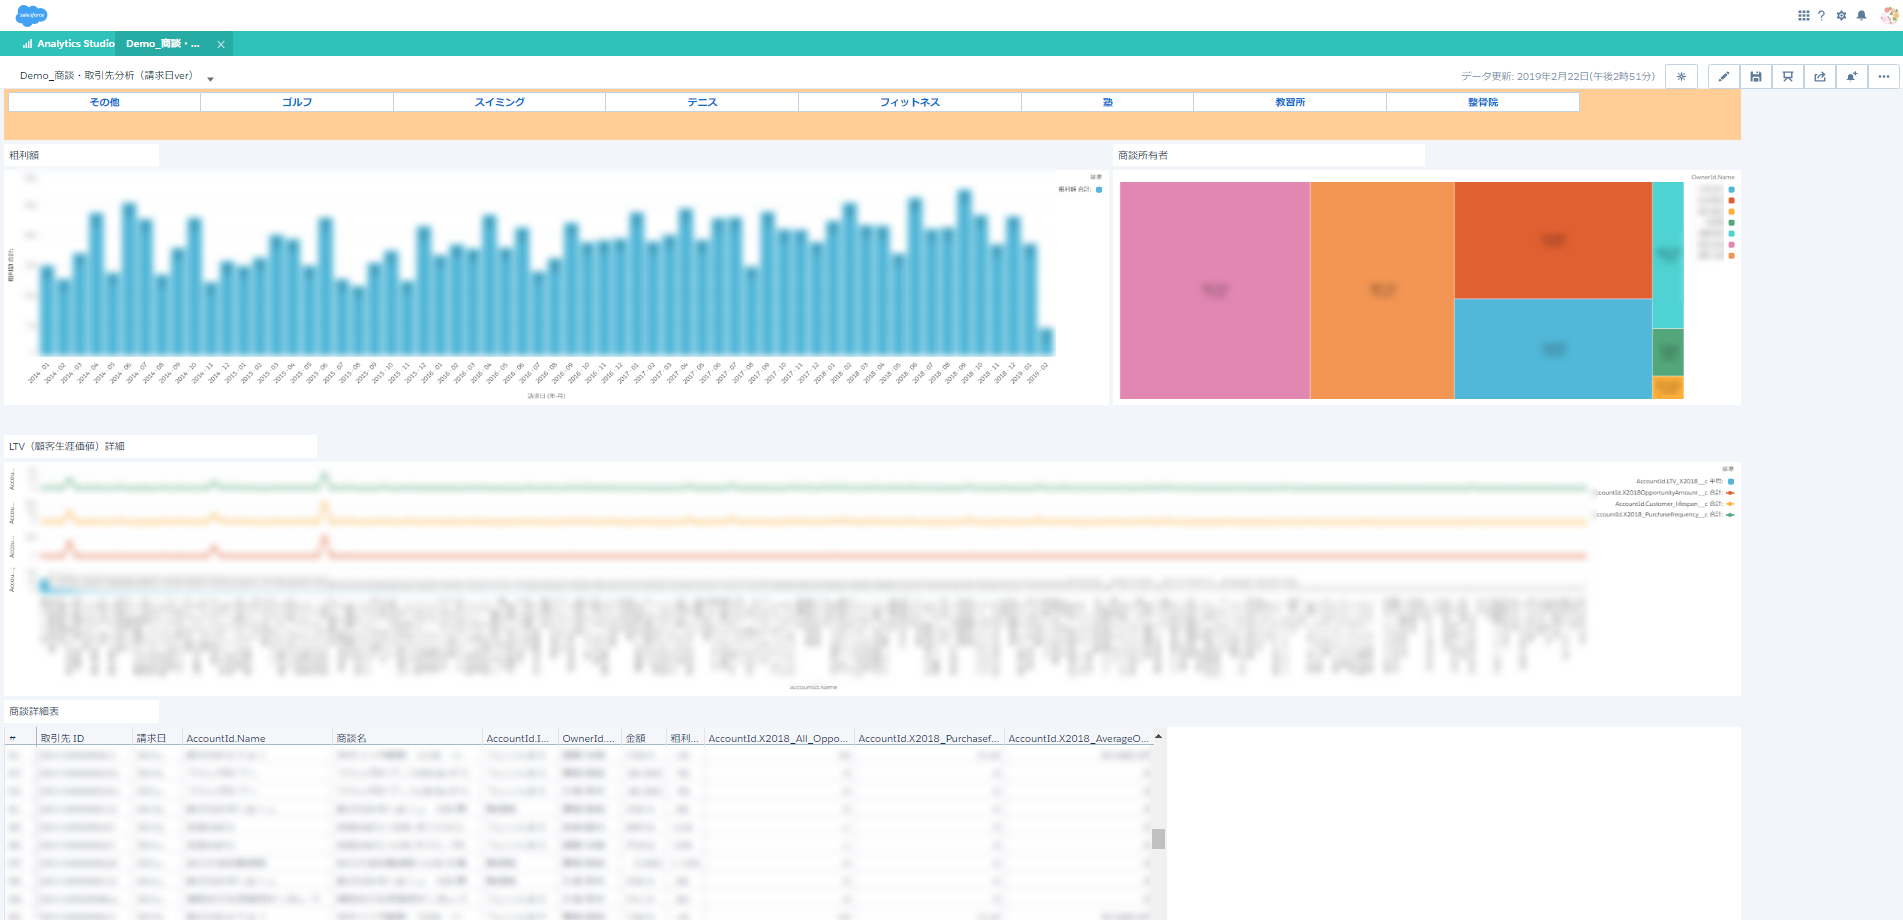This screenshot has width=1903, height=920.
Task: Click the question mark help icon
Action: coord(1821,16)
